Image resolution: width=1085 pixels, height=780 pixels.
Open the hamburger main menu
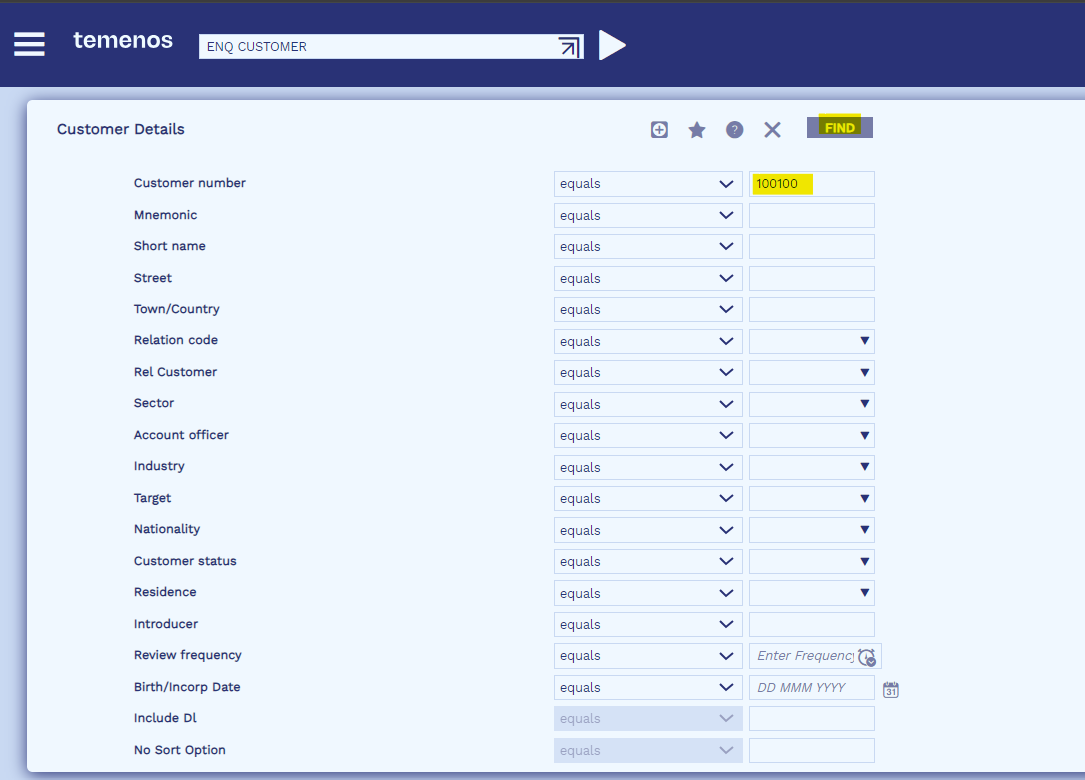point(29,44)
